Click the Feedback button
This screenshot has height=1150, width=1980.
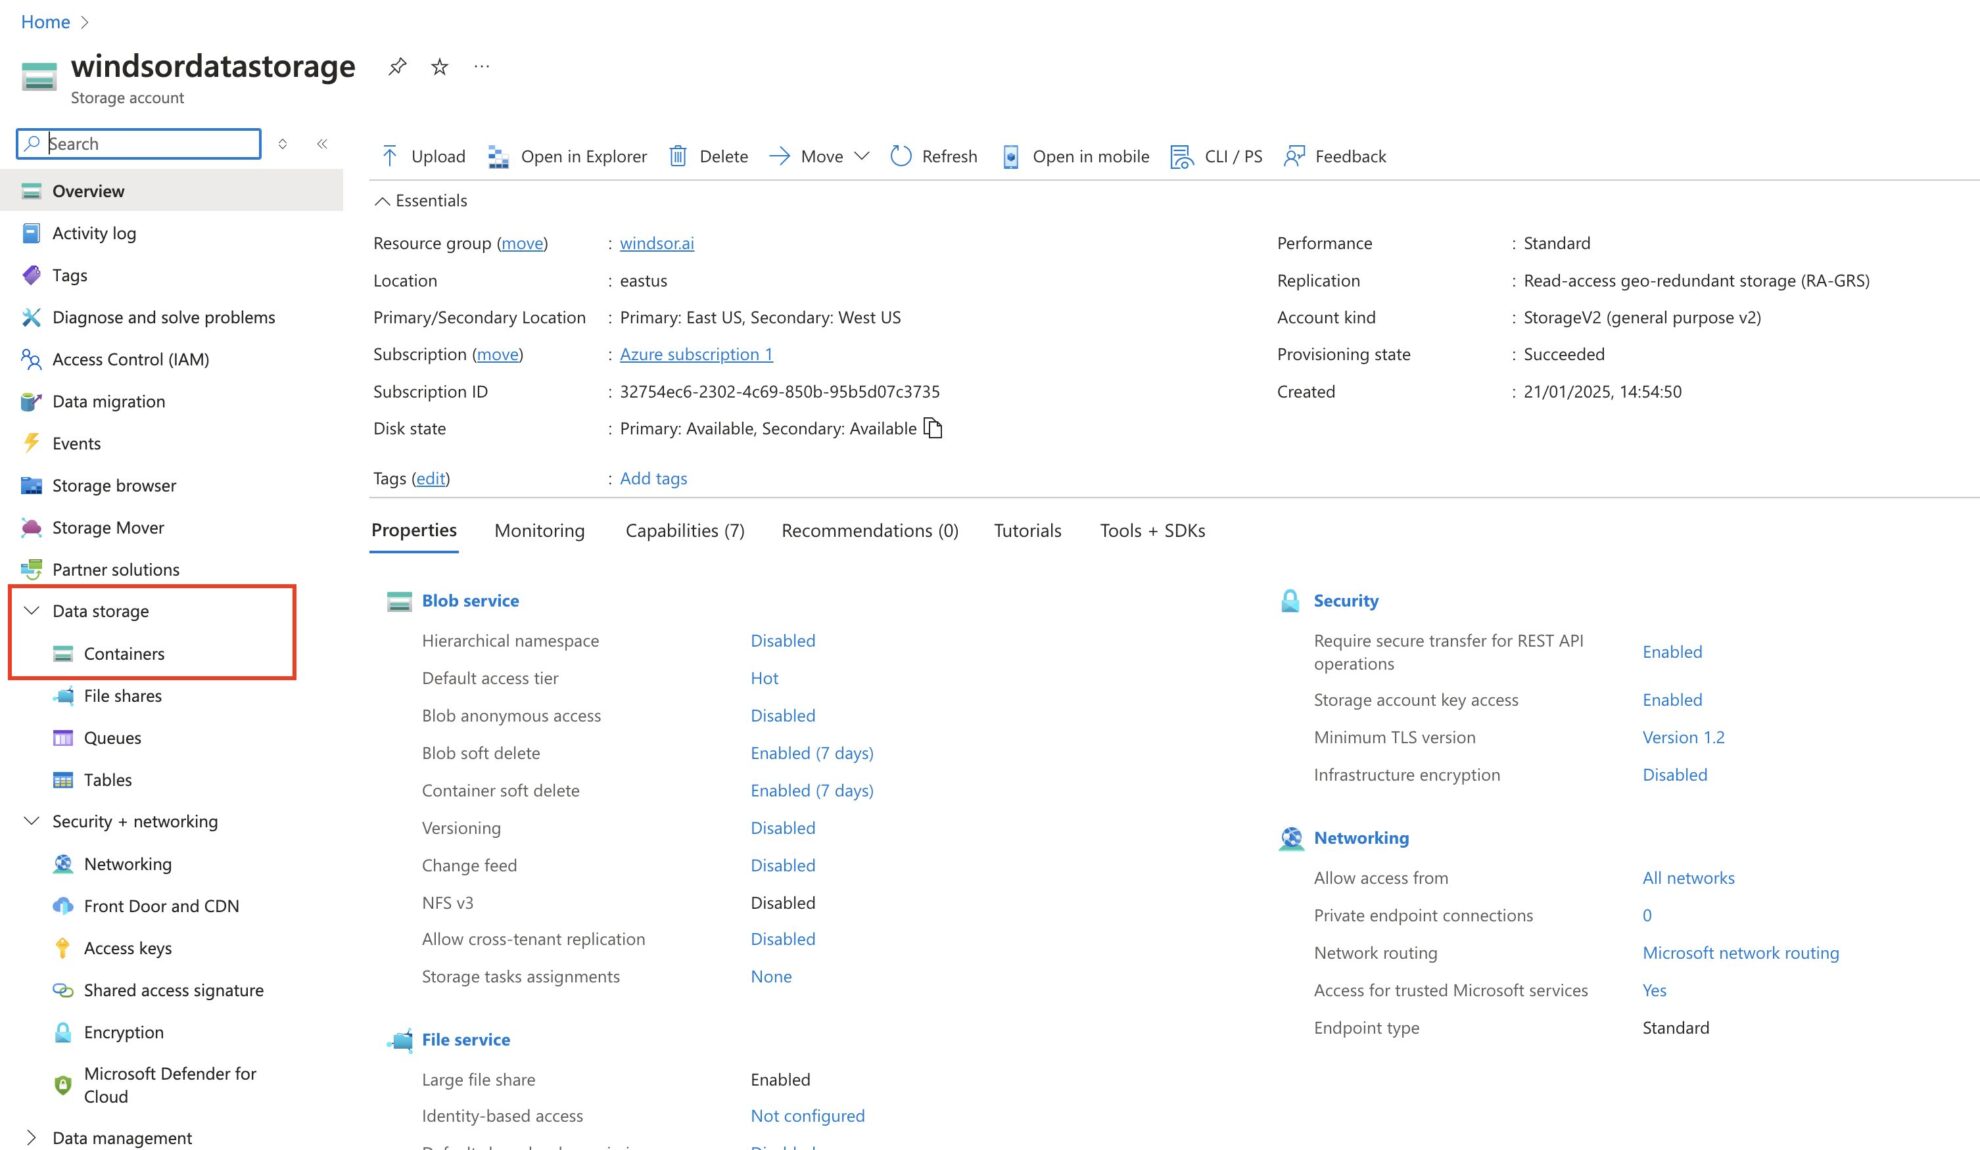(x=1335, y=156)
